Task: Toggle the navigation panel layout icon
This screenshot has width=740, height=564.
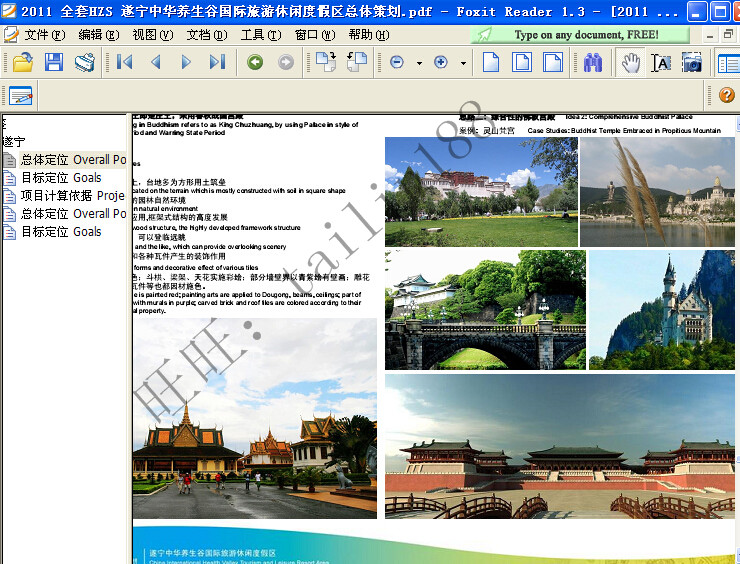Action: pyautogui.click(x=728, y=62)
